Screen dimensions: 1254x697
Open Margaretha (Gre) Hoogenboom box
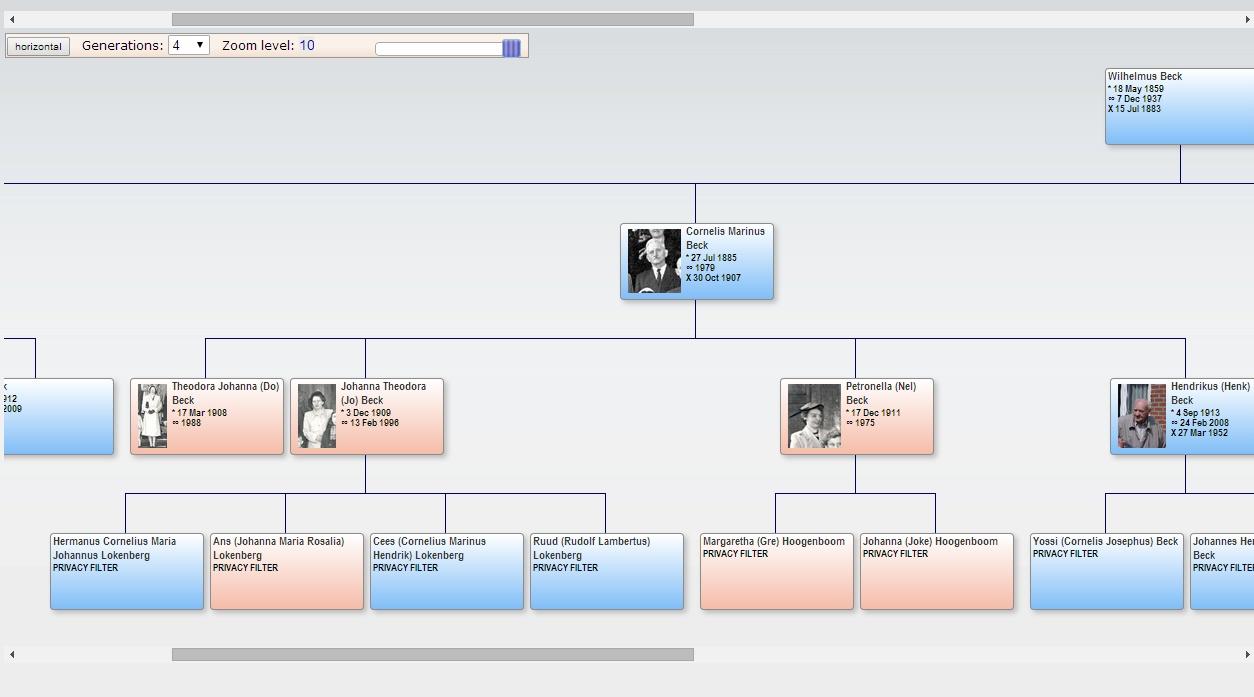pyautogui.click(x=777, y=571)
